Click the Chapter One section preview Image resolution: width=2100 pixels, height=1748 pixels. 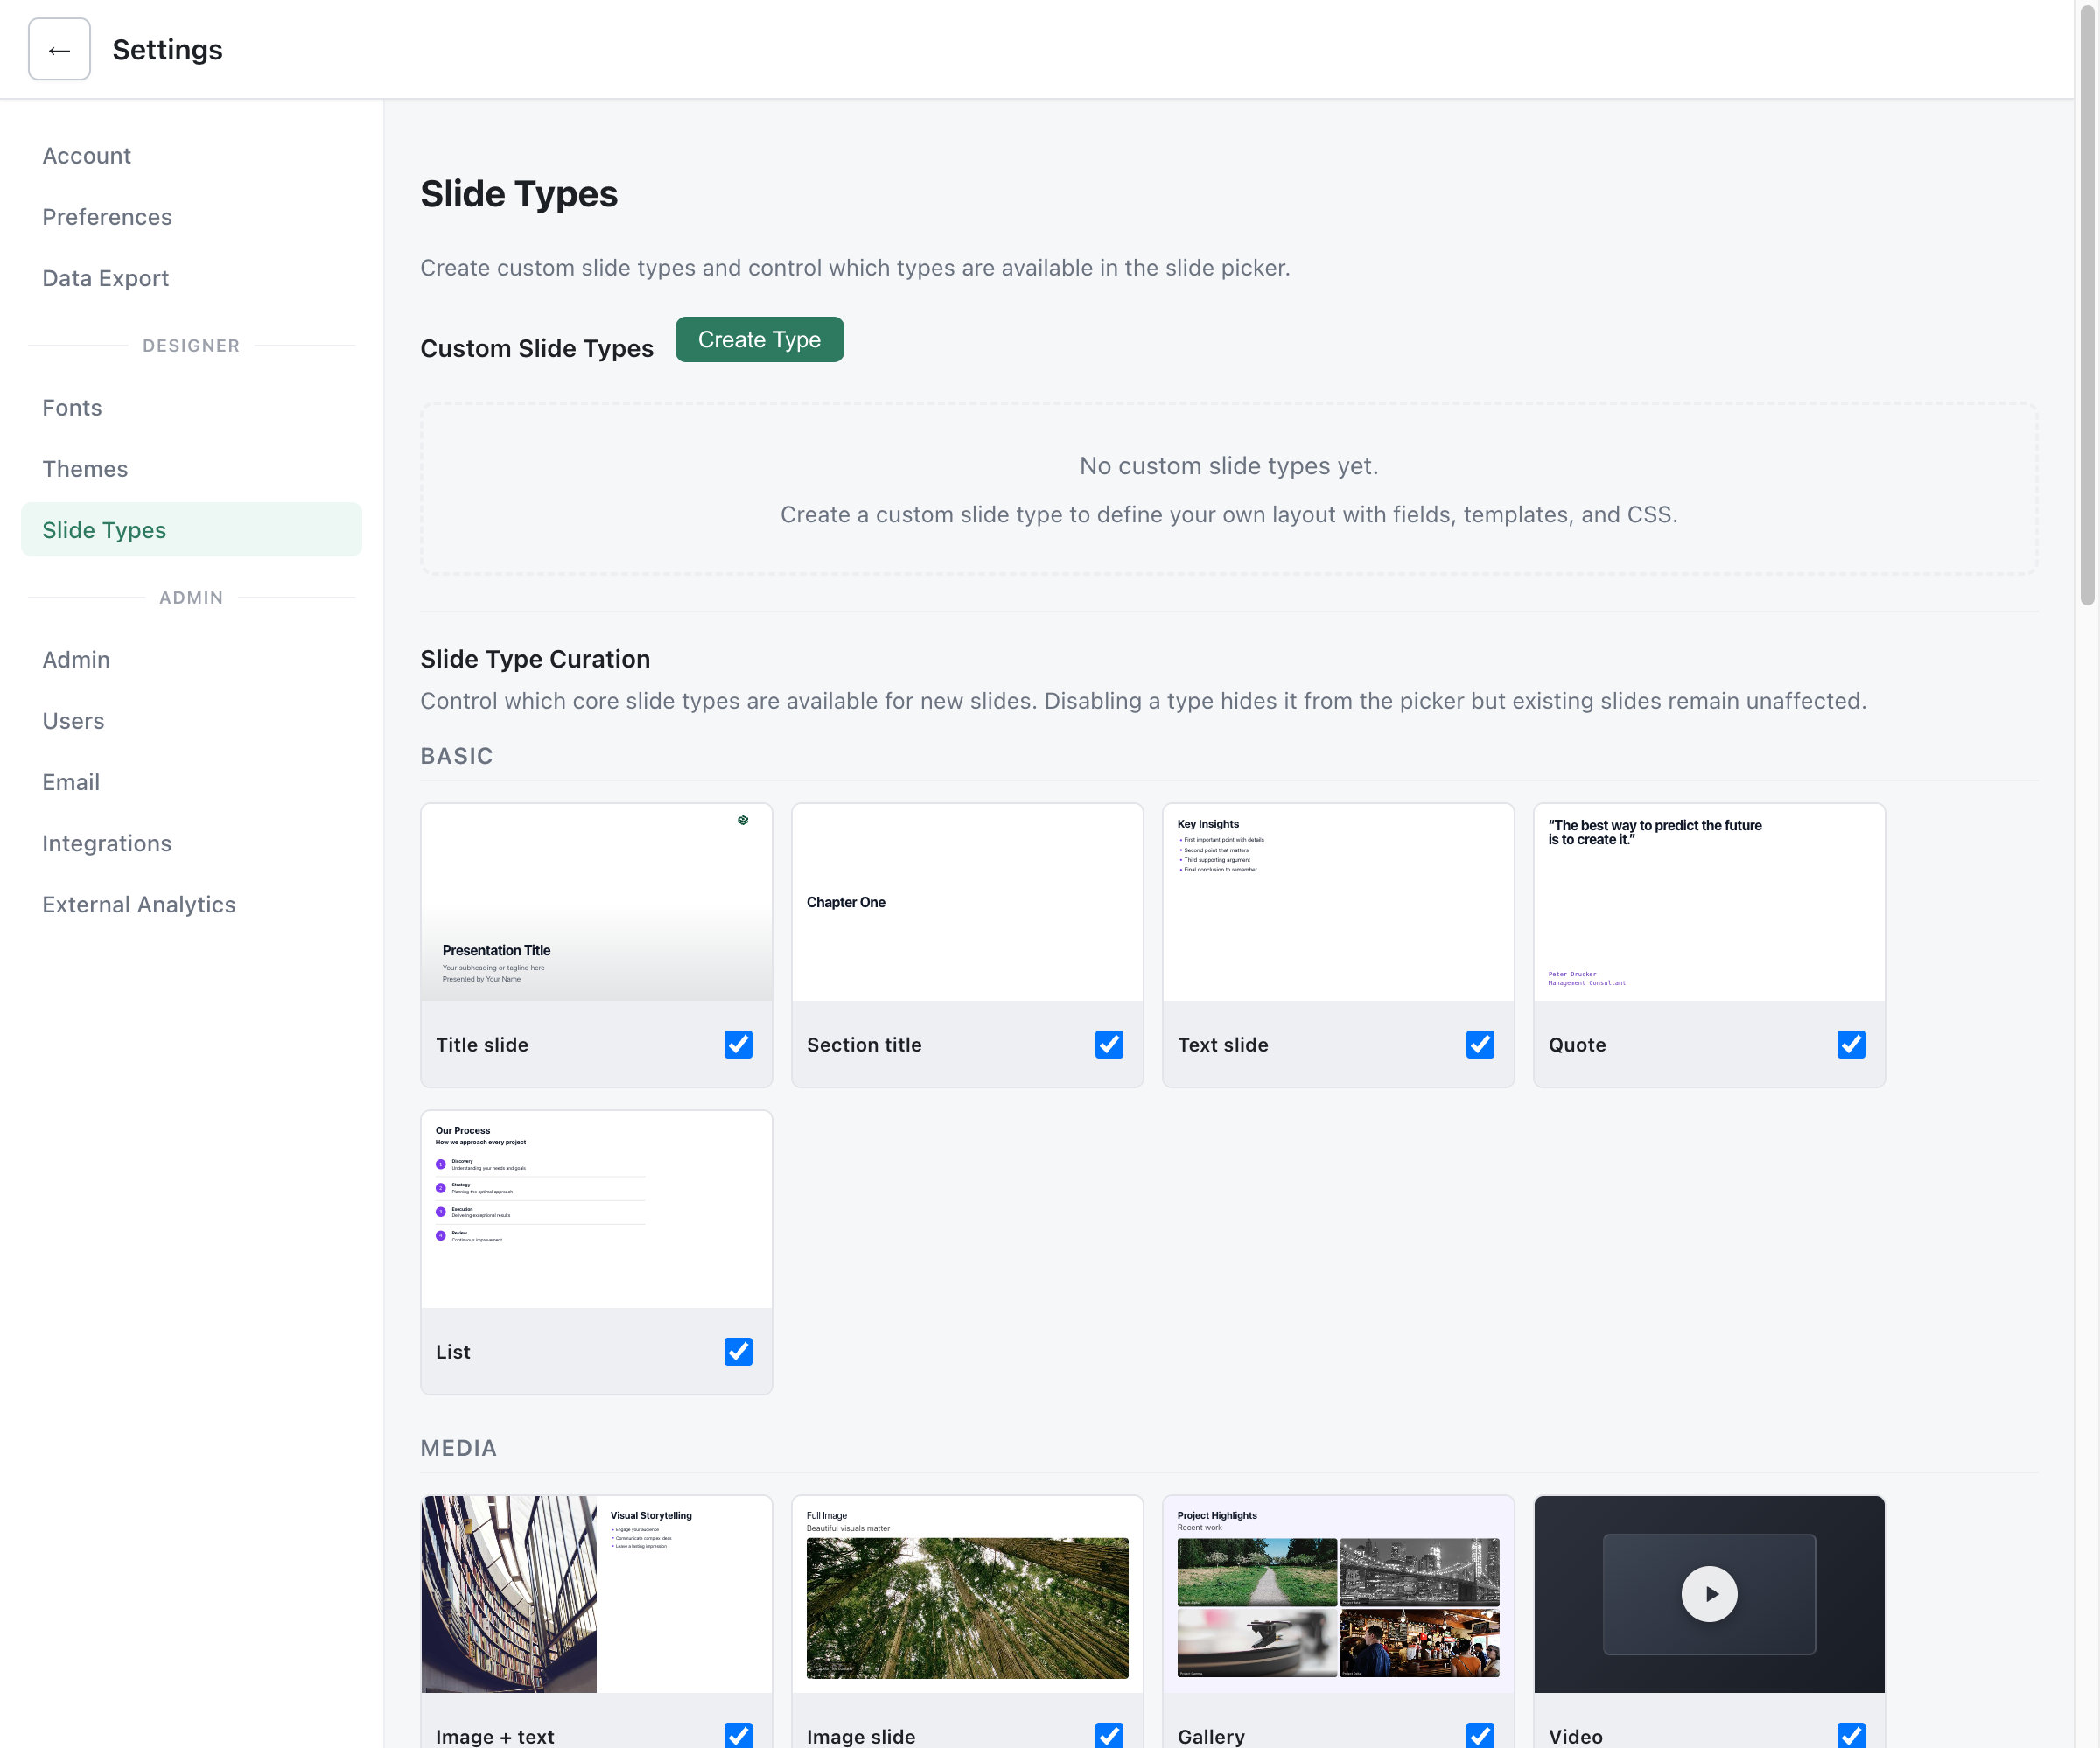(967, 903)
